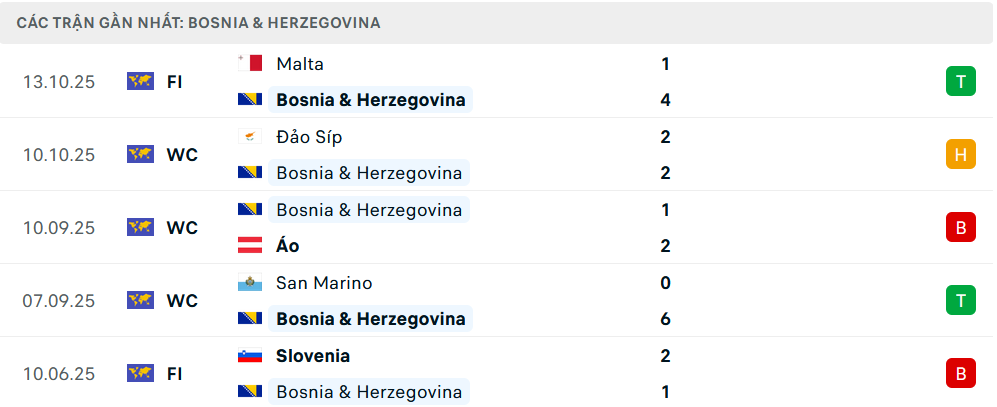
Task: Click the FI competition label for 10.06.25
Action: pyautogui.click(x=174, y=373)
